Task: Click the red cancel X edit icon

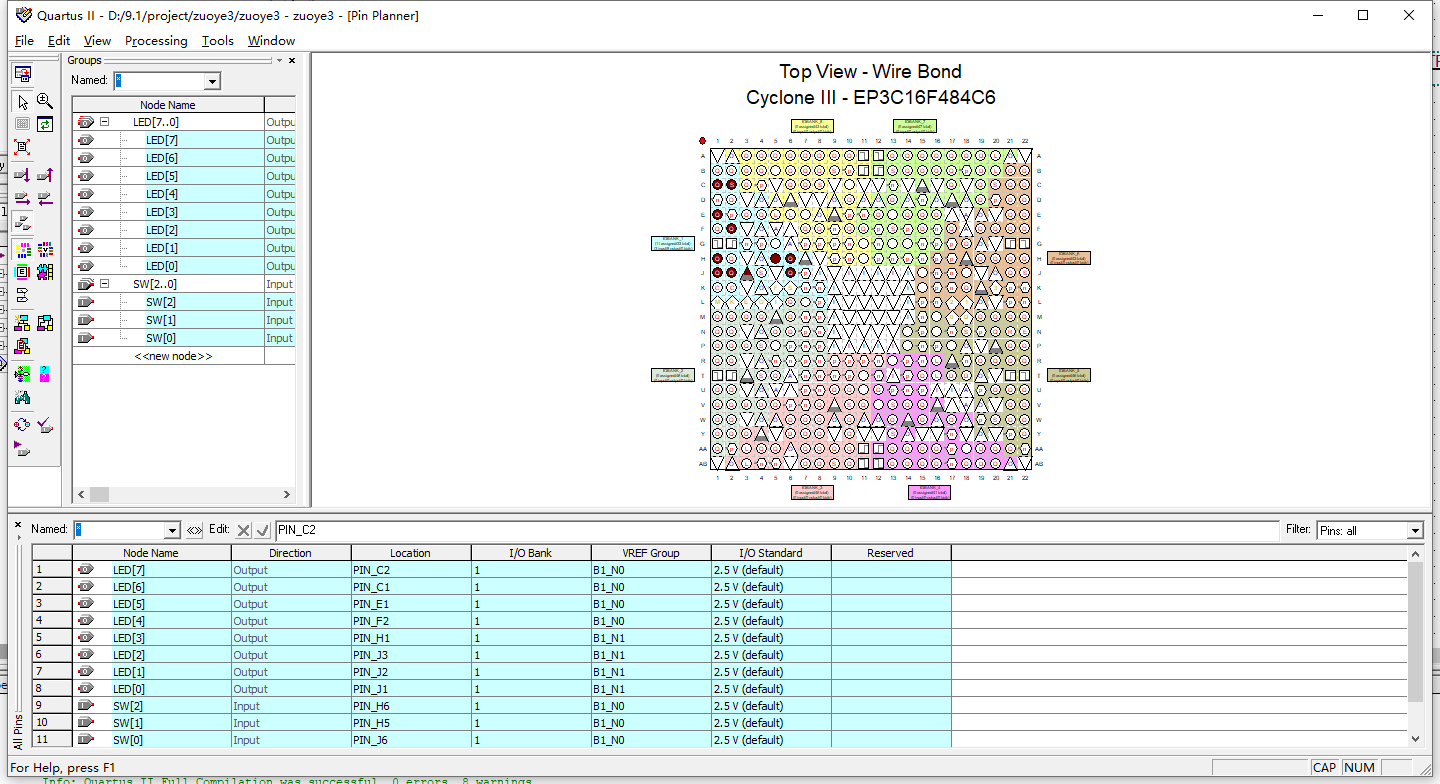Action: click(x=243, y=530)
